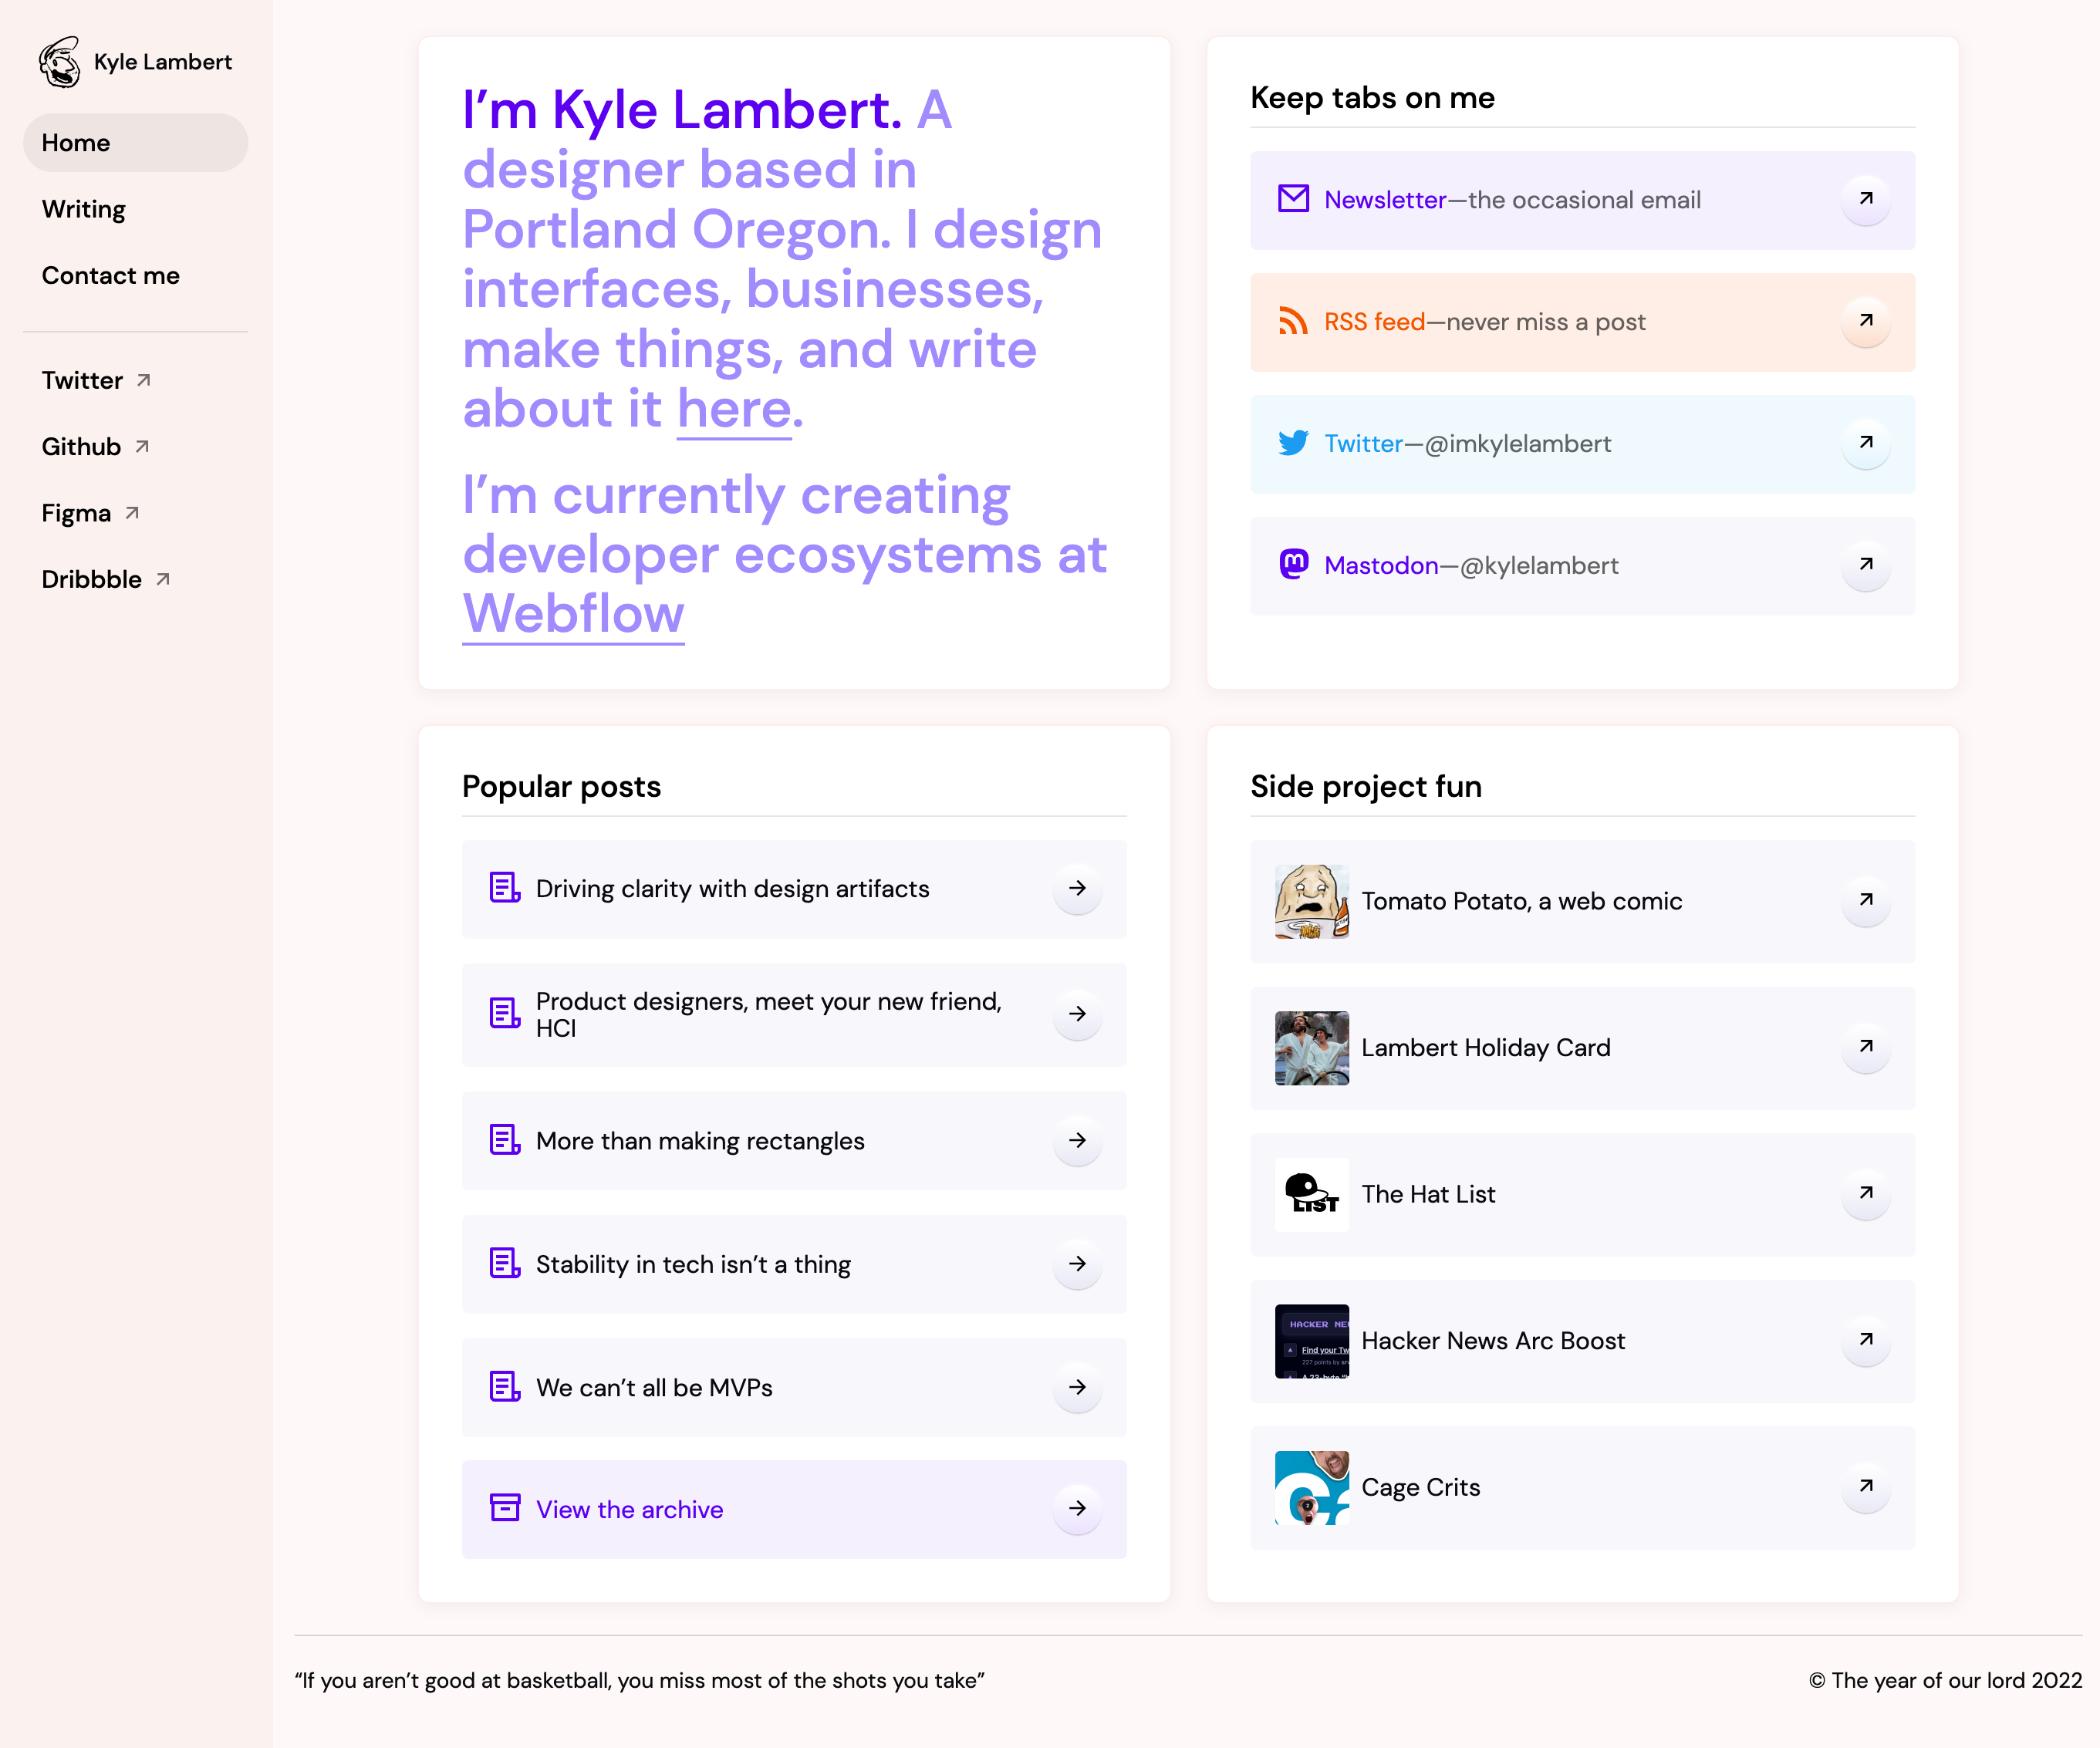
Task: Click arrow for Driving clarity with design artifacts
Action: [x=1077, y=888]
